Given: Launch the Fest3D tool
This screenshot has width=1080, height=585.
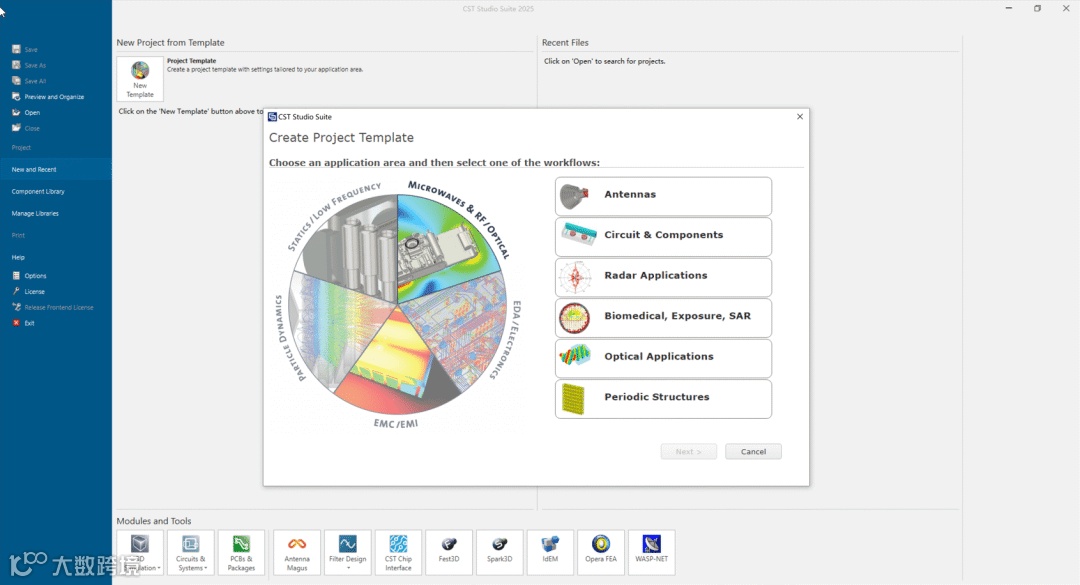Looking at the screenshot, I should pyautogui.click(x=449, y=553).
